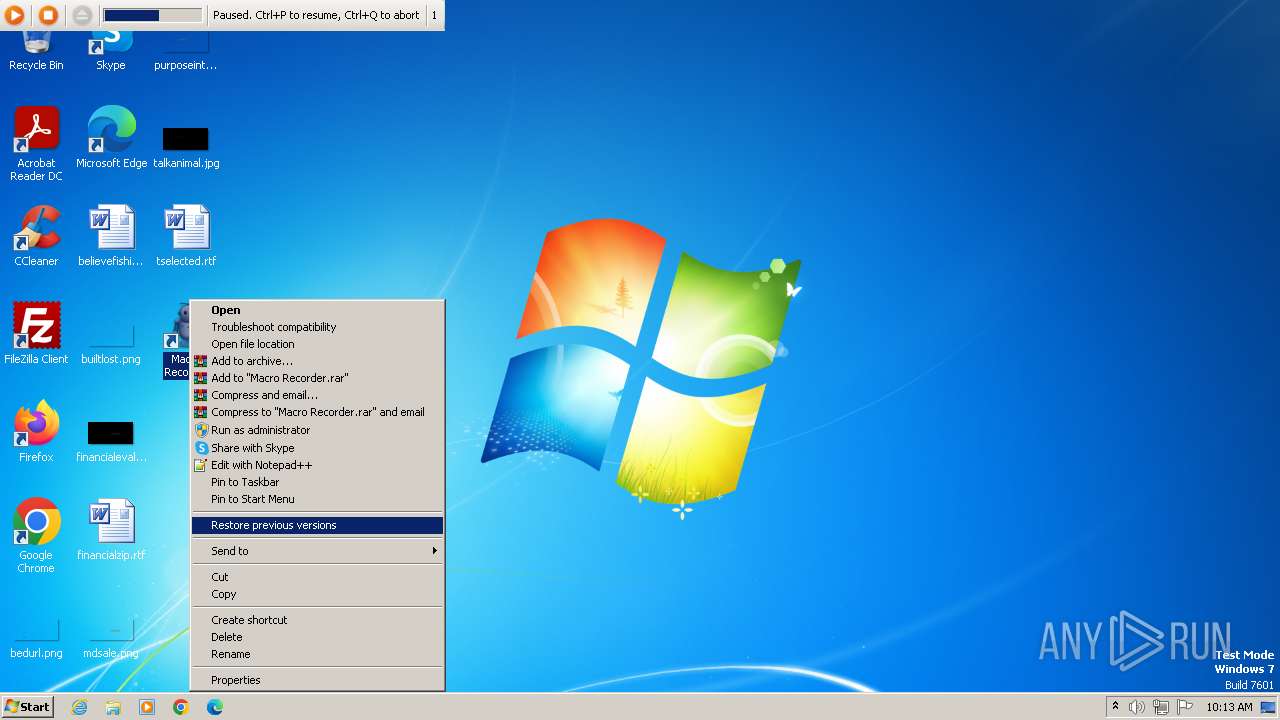Expand the Send to submenu
This screenshot has height=720, width=1280.
(x=317, y=551)
